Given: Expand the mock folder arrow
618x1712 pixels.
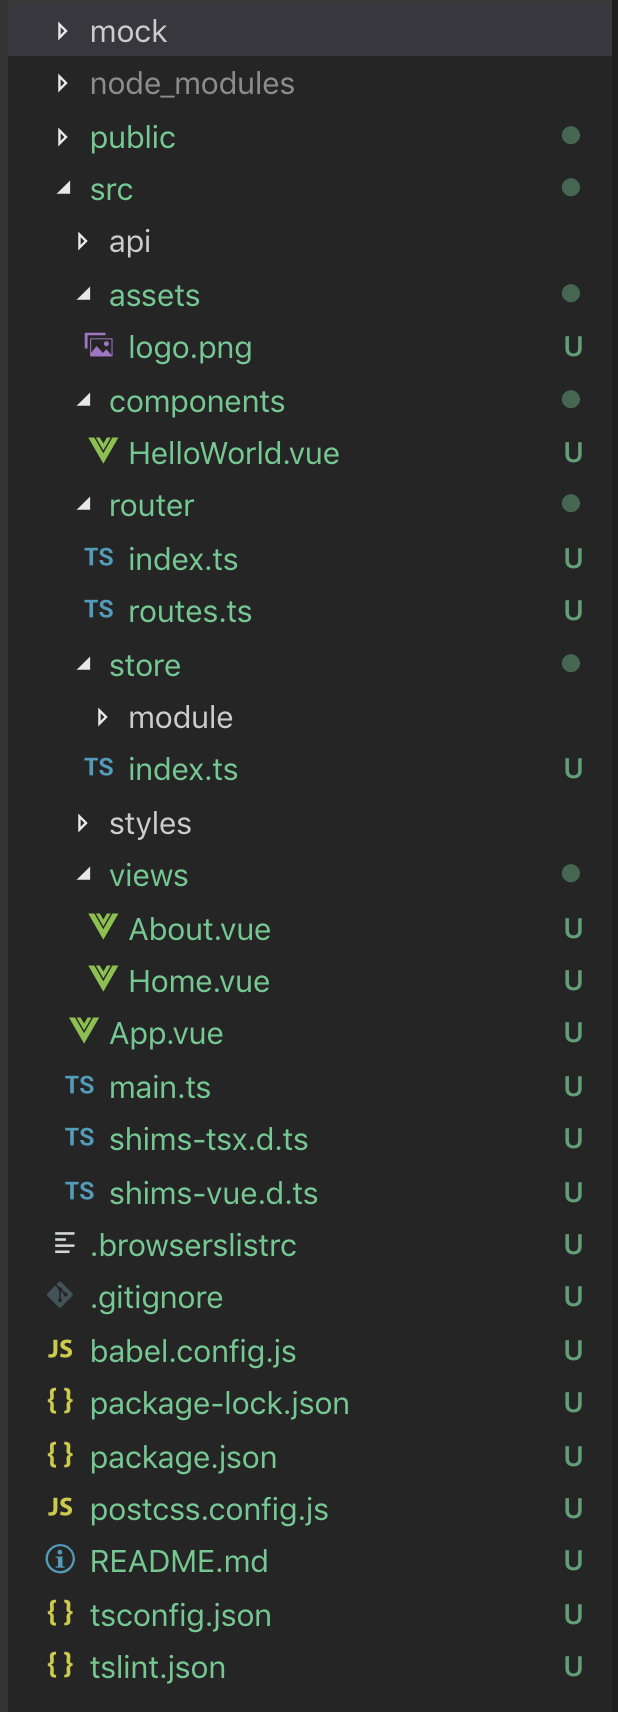Looking at the screenshot, I should pyautogui.click(x=63, y=31).
